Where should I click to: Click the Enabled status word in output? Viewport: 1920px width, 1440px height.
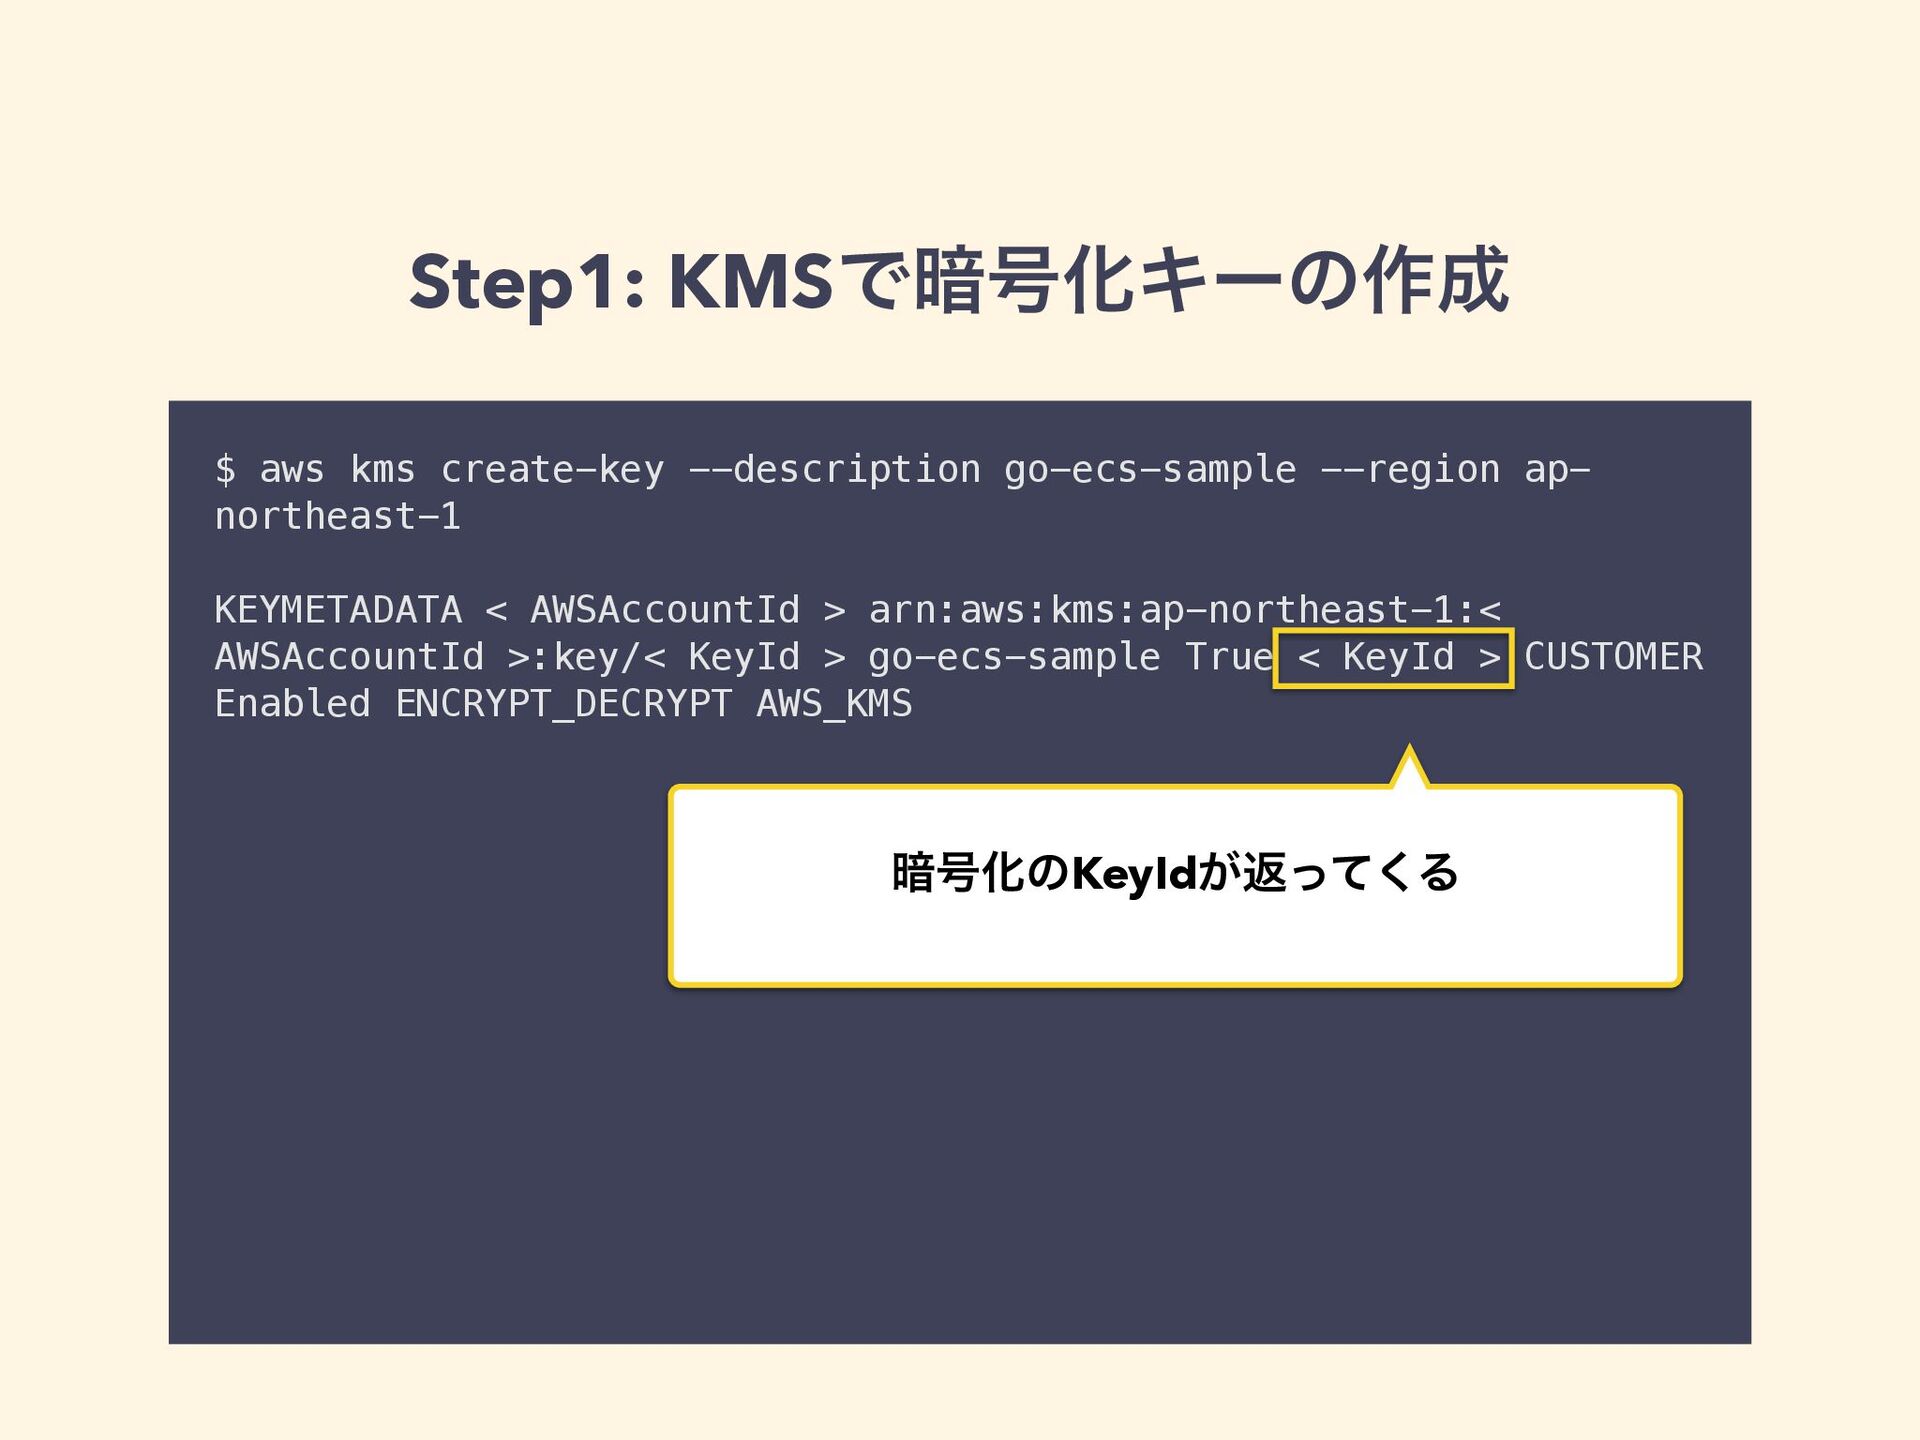tap(293, 704)
